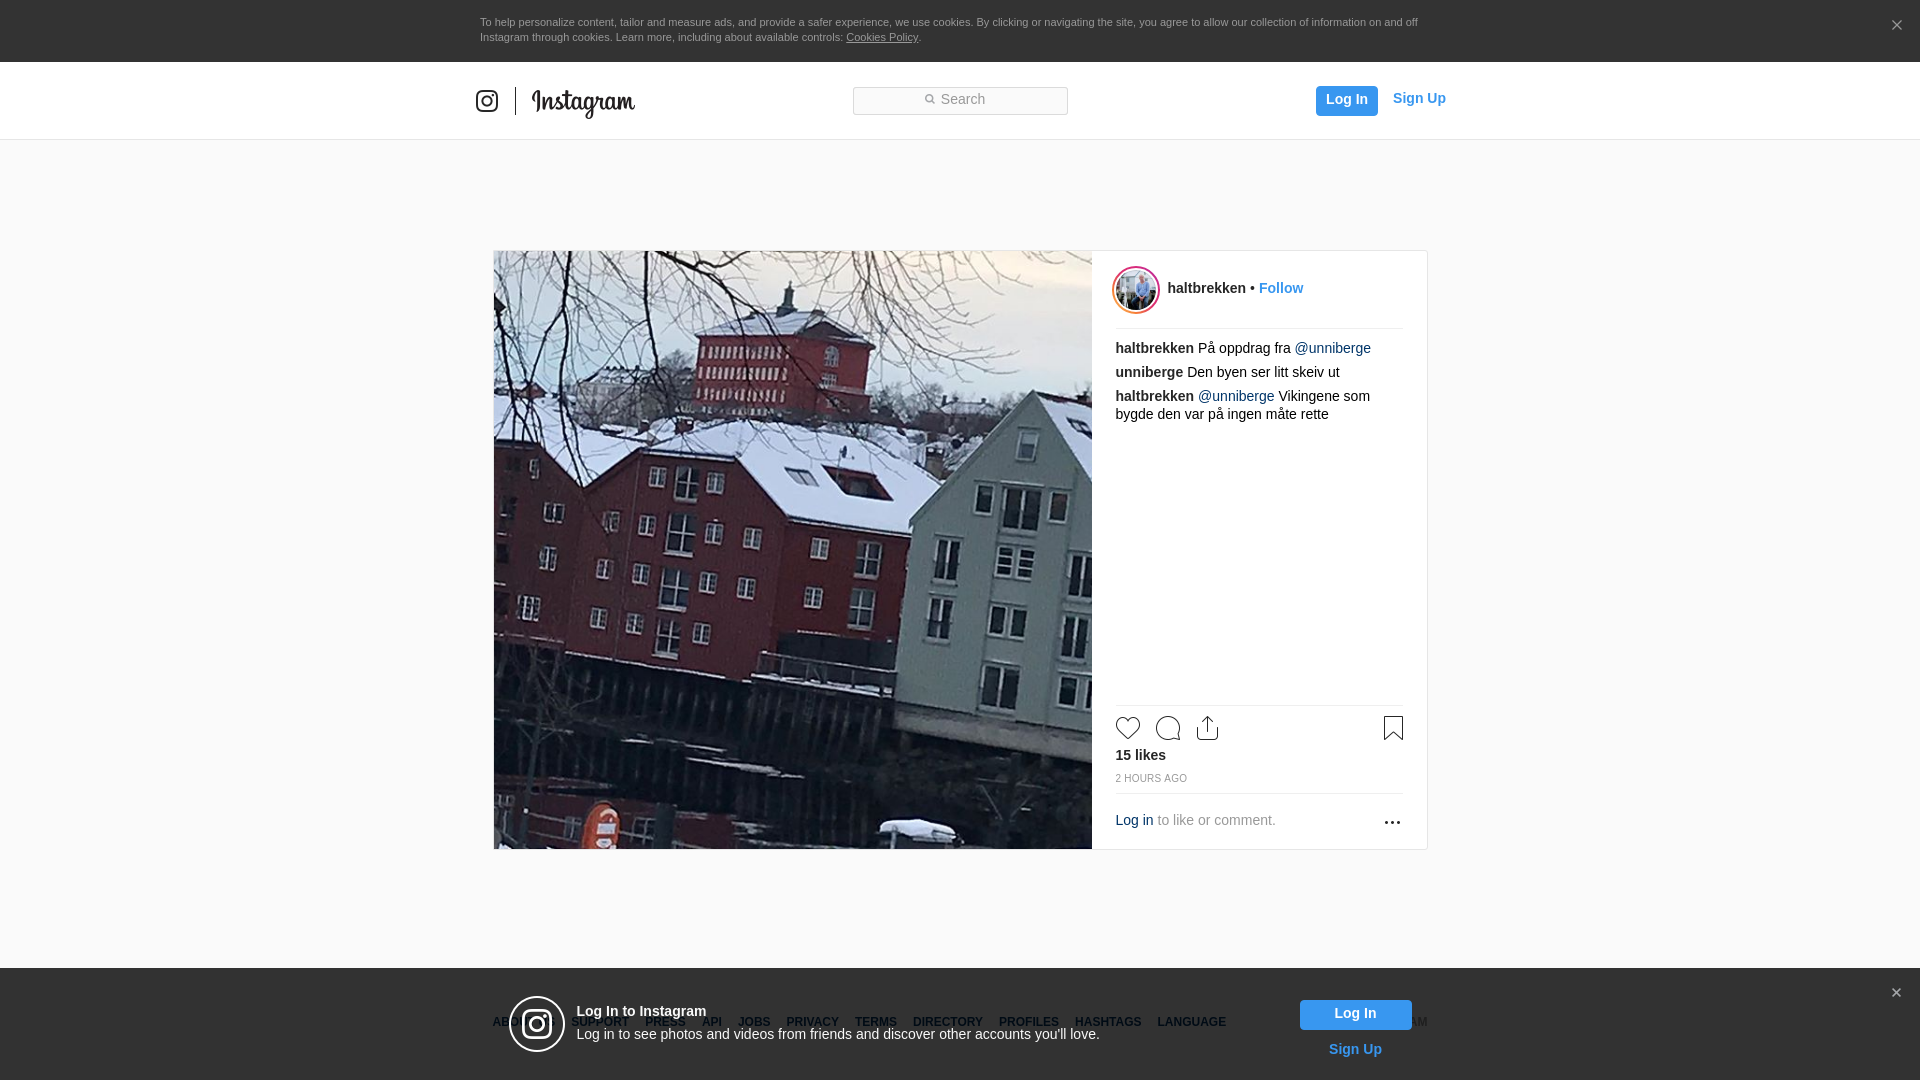This screenshot has height=1080, width=1920.
Task: Open the Sign Up link in header
Action: pos(1419,98)
